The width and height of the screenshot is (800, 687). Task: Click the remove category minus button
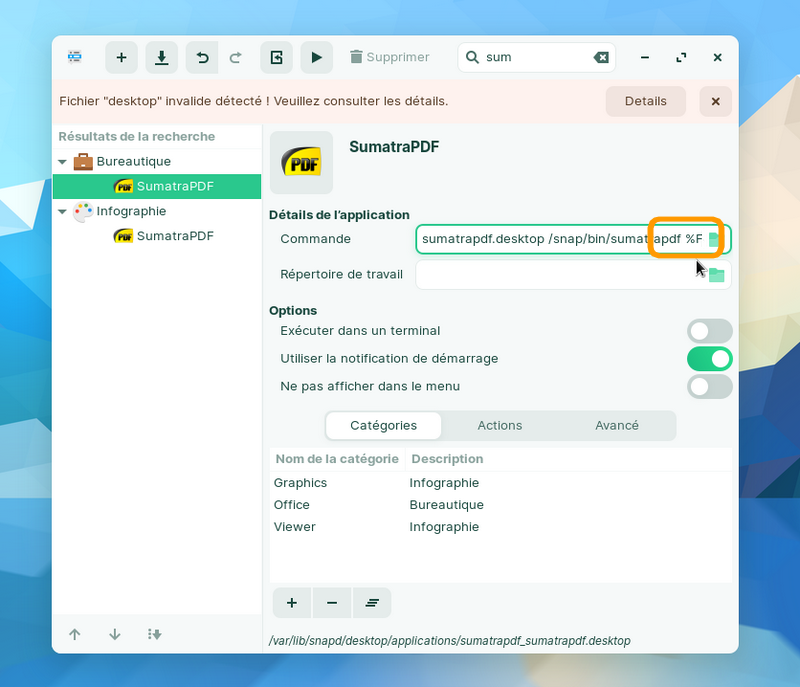[332, 603]
